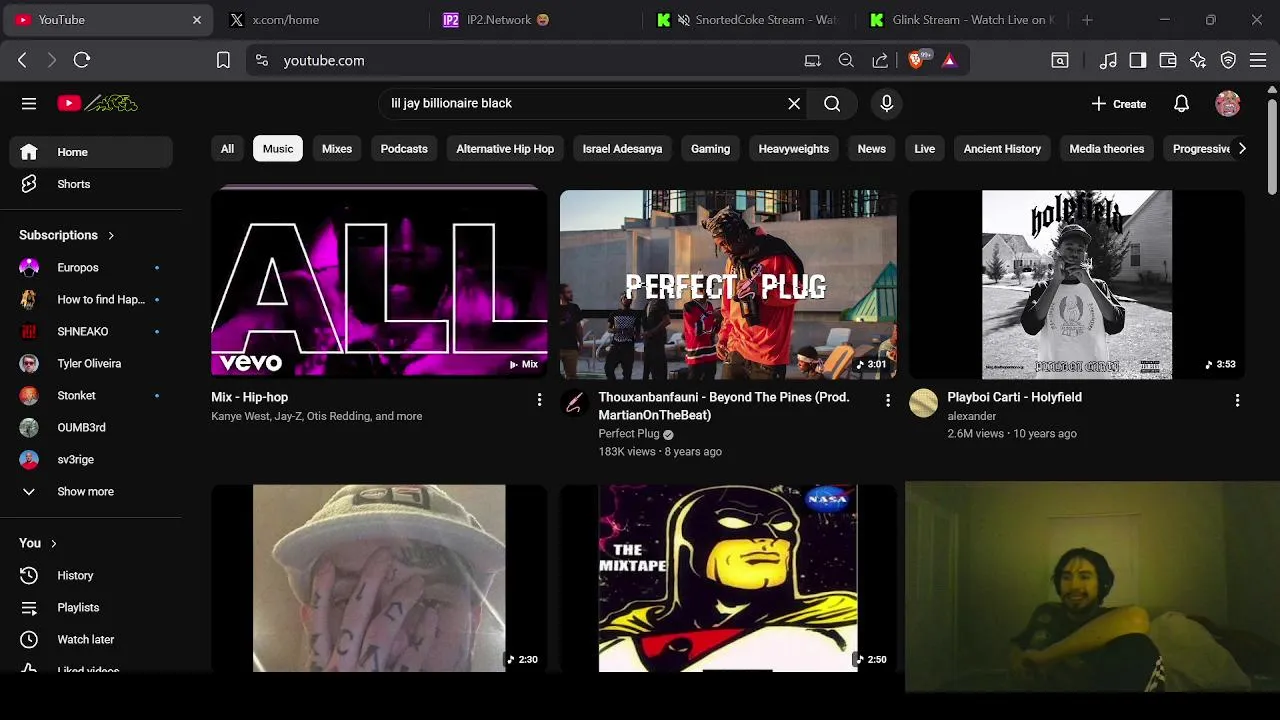Play the Holyfield video thumbnail
The height and width of the screenshot is (720, 1280).
(1077, 284)
